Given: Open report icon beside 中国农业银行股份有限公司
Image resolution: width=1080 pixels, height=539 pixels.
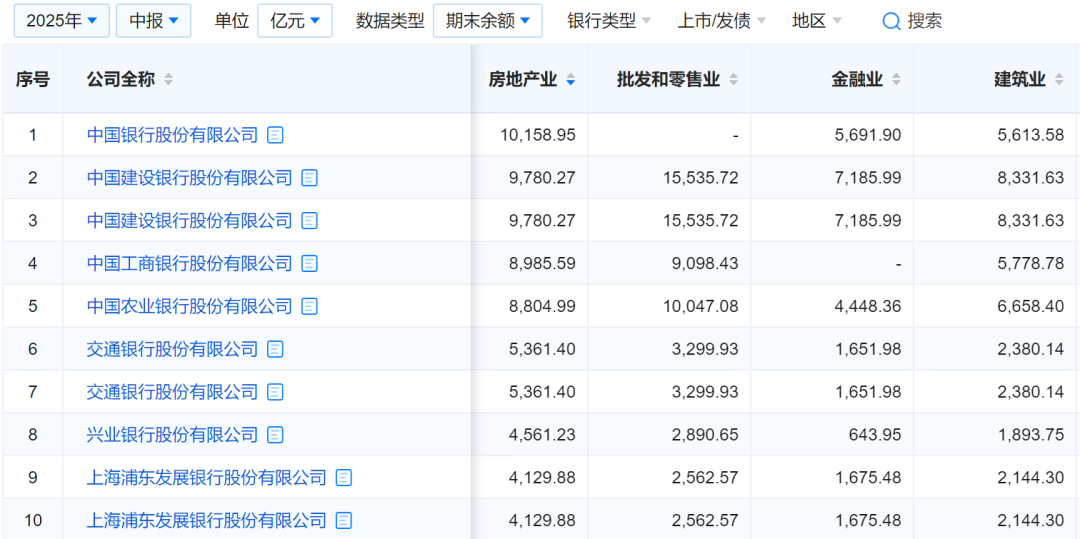Looking at the screenshot, I should [x=310, y=306].
